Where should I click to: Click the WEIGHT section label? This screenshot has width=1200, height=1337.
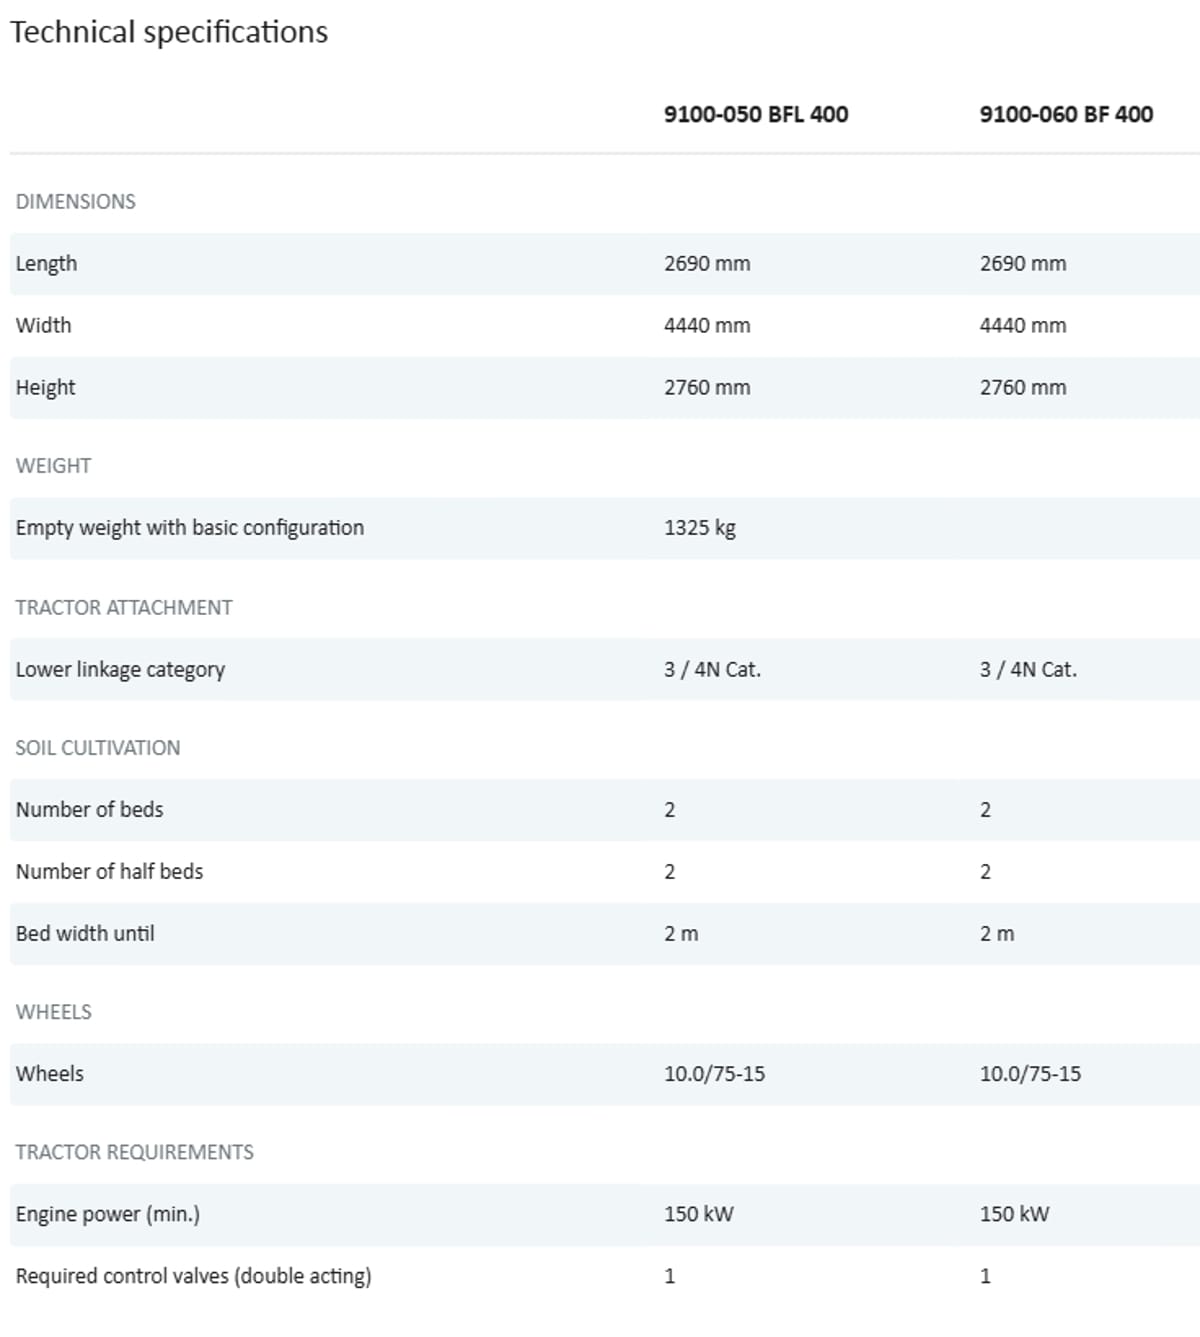pyautogui.click(x=53, y=465)
